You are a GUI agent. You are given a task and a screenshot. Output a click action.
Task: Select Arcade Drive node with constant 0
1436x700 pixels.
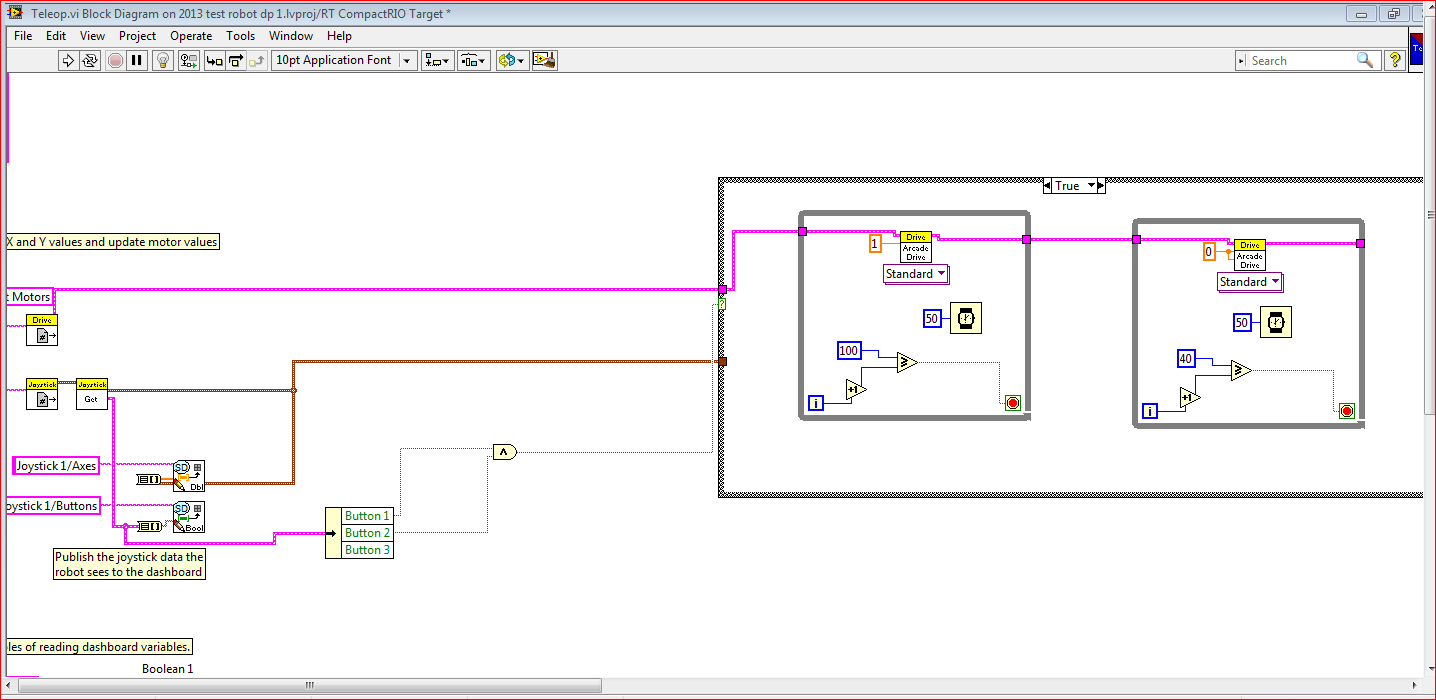point(1250,255)
